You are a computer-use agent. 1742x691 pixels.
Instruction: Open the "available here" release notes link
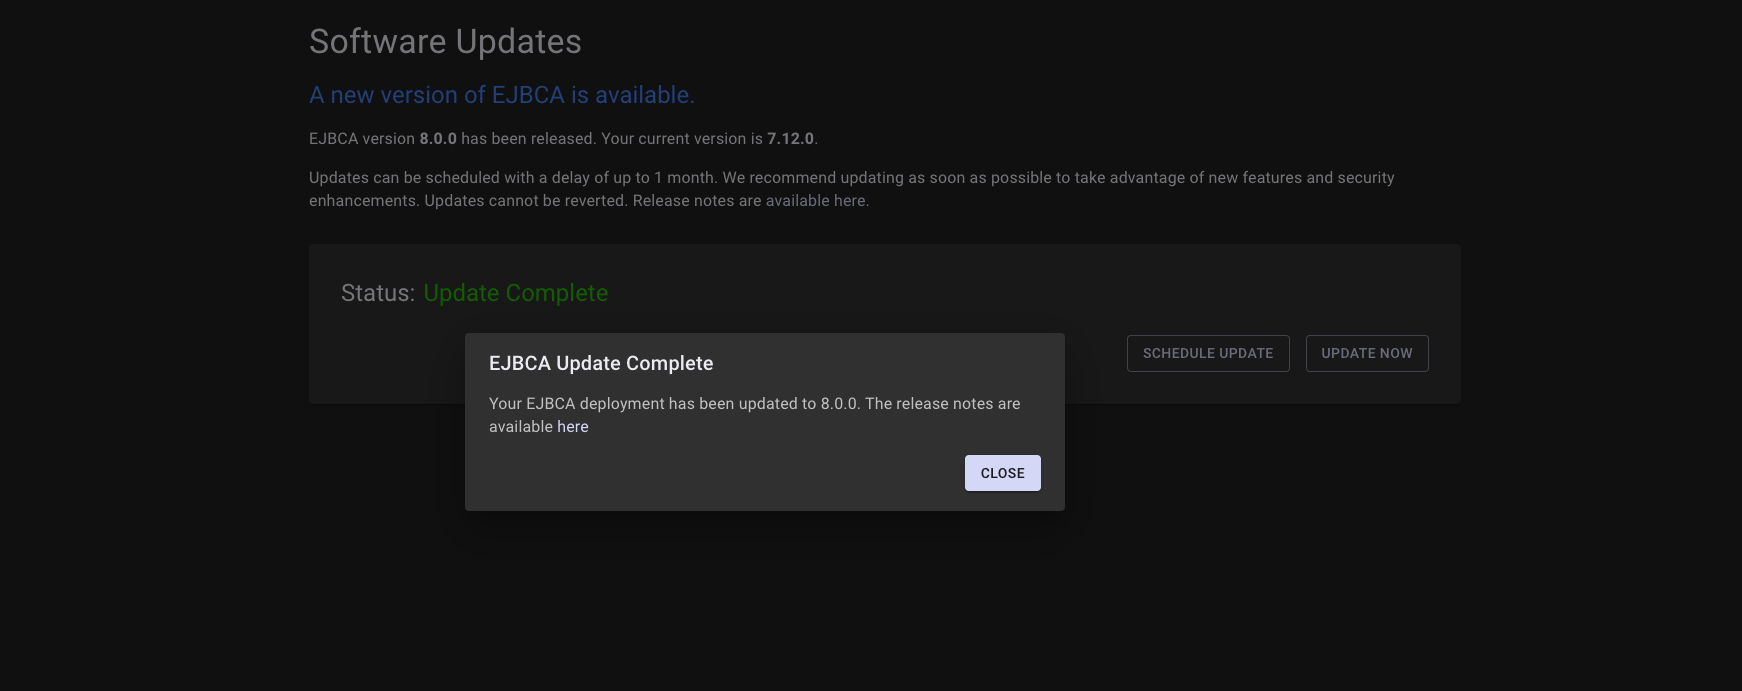pyautogui.click(x=816, y=201)
